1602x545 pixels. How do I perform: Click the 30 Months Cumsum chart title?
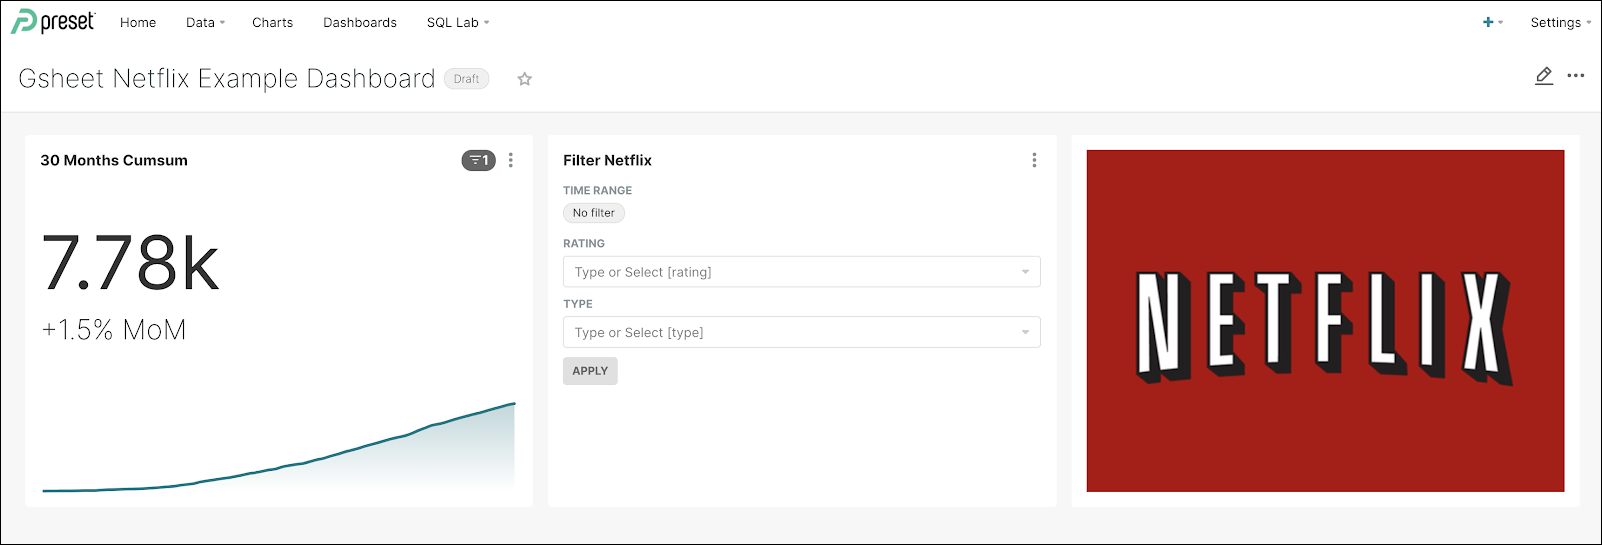pyautogui.click(x=114, y=160)
